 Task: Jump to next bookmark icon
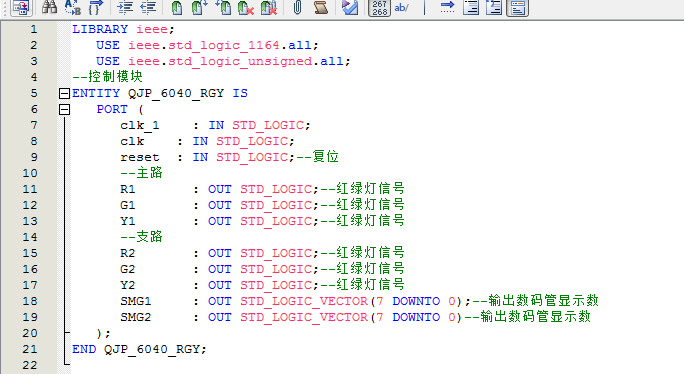click(199, 7)
